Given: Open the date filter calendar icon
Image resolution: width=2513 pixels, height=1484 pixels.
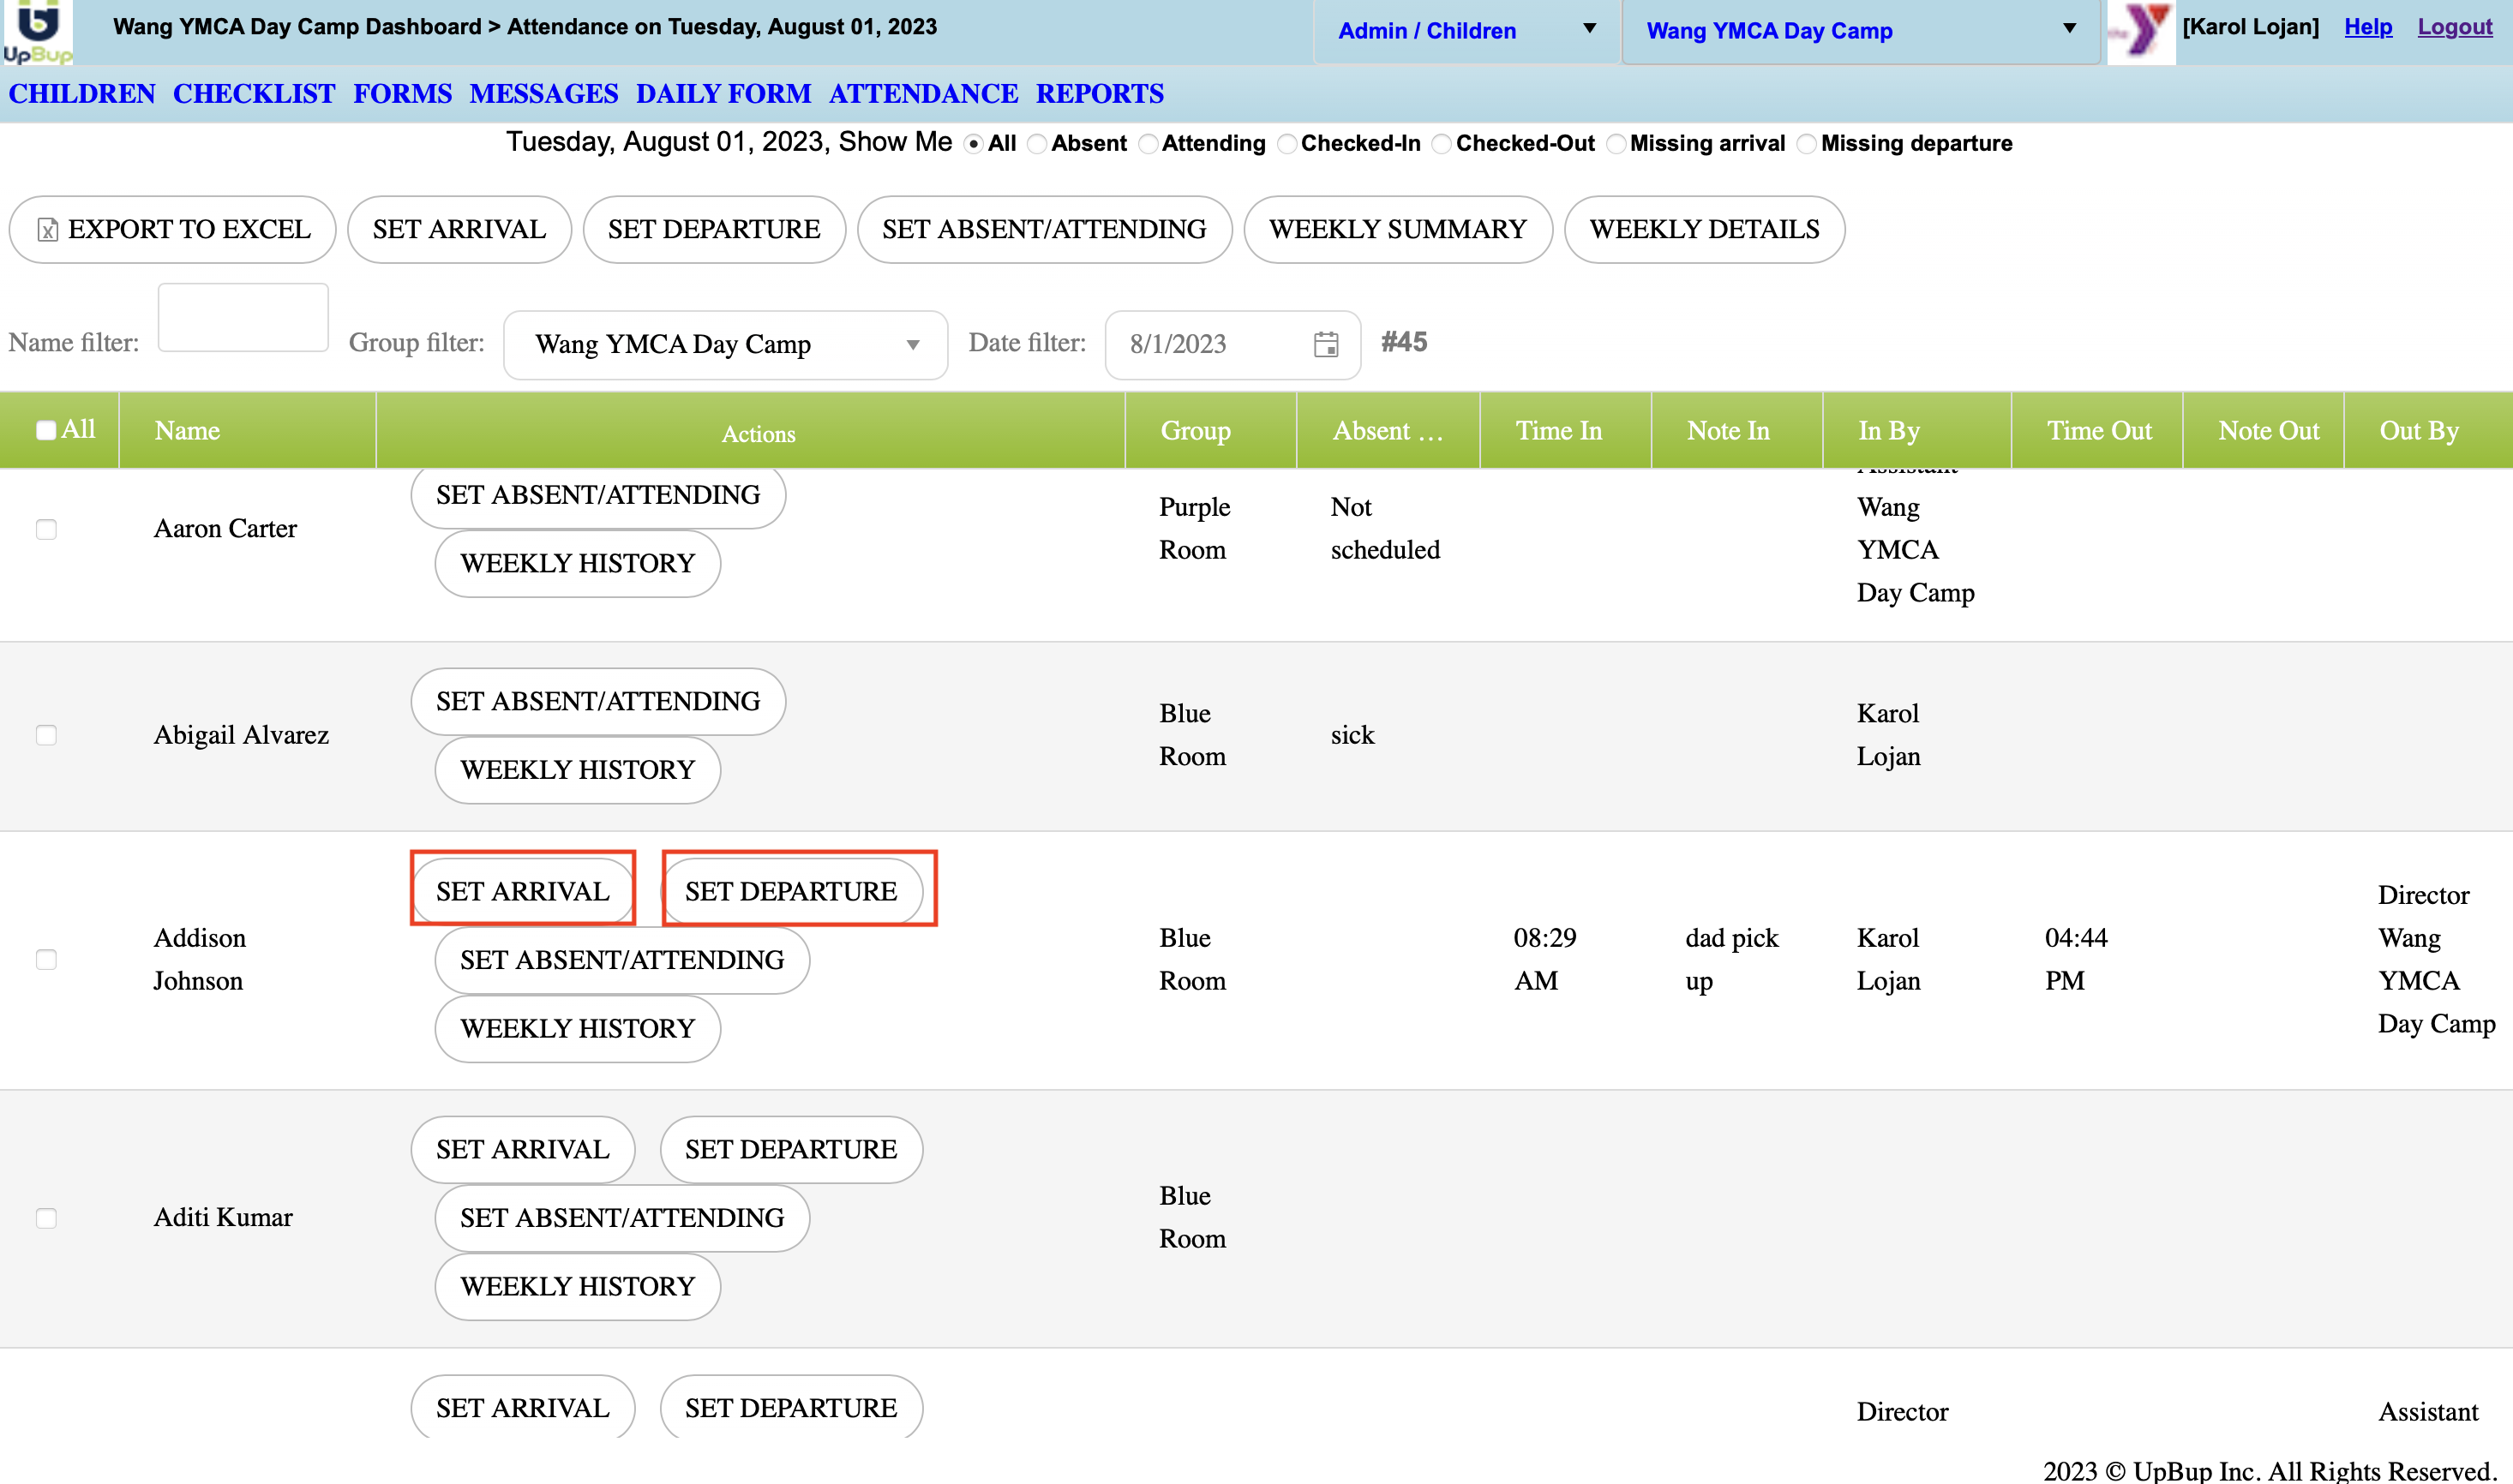Looking at the screenshot, I should (1326, 344).
